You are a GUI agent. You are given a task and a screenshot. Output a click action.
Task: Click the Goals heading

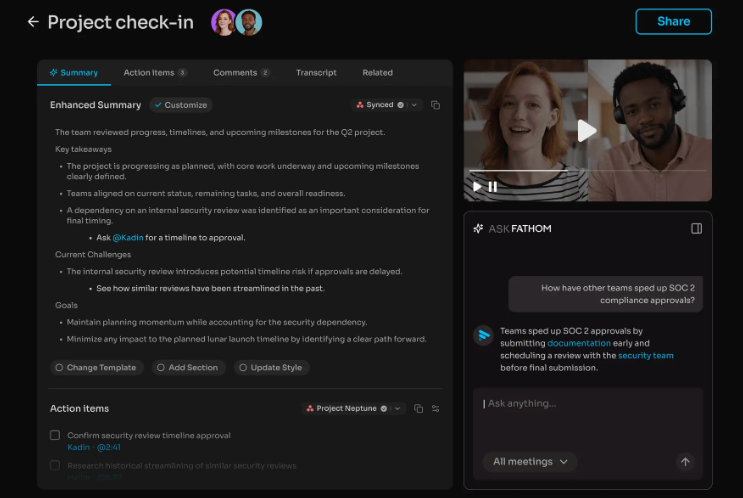coord(66,305)
